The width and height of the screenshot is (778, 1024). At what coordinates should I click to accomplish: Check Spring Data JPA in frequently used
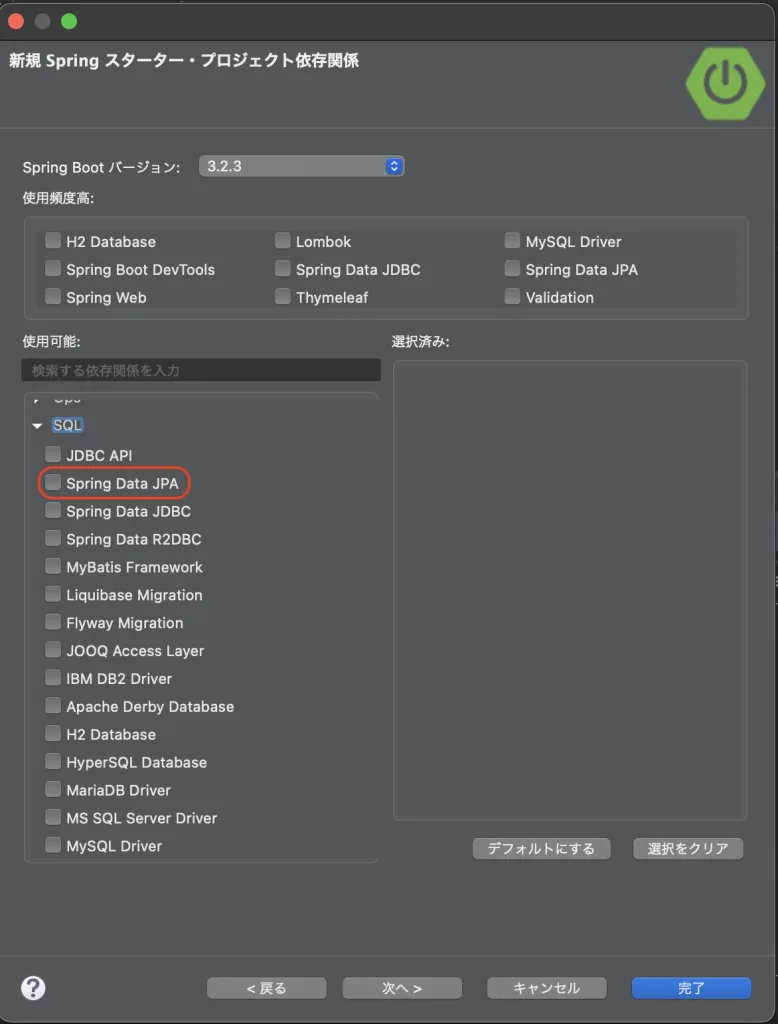point(513,269)
